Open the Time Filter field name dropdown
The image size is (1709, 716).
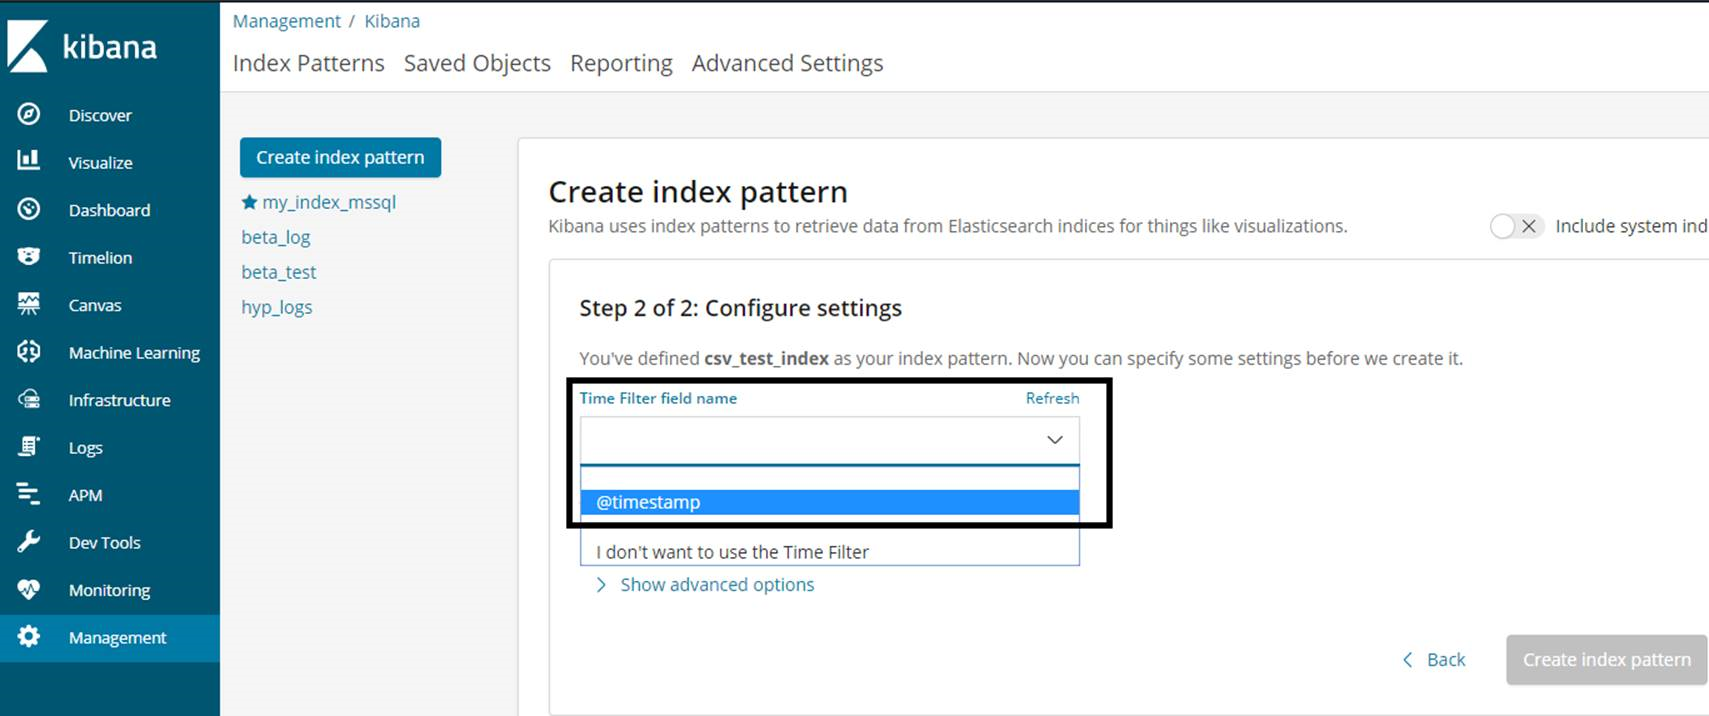click(x=829, y=440)
